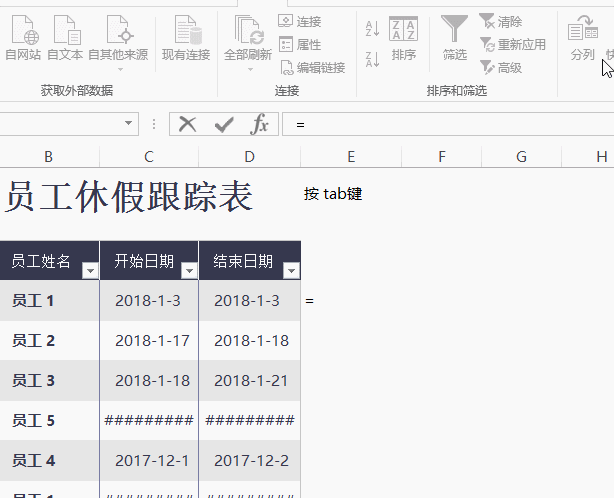
Task: Expand the Name Box dropdown arrow
Action: (x=129, y=124)
